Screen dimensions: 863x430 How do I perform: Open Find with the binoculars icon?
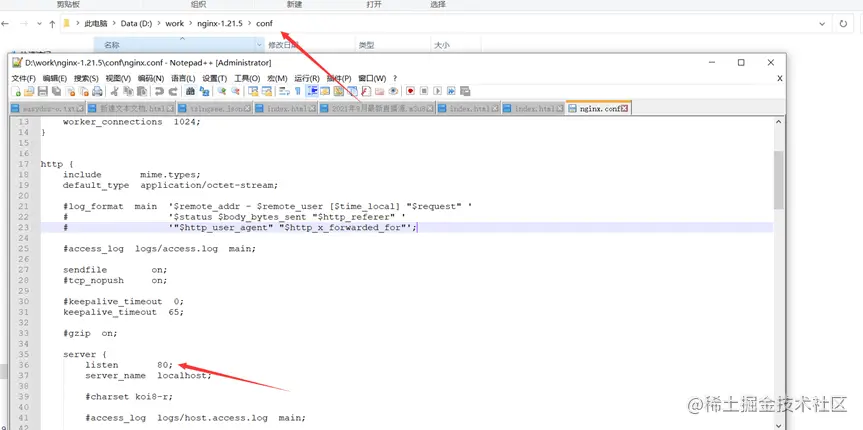190,91
